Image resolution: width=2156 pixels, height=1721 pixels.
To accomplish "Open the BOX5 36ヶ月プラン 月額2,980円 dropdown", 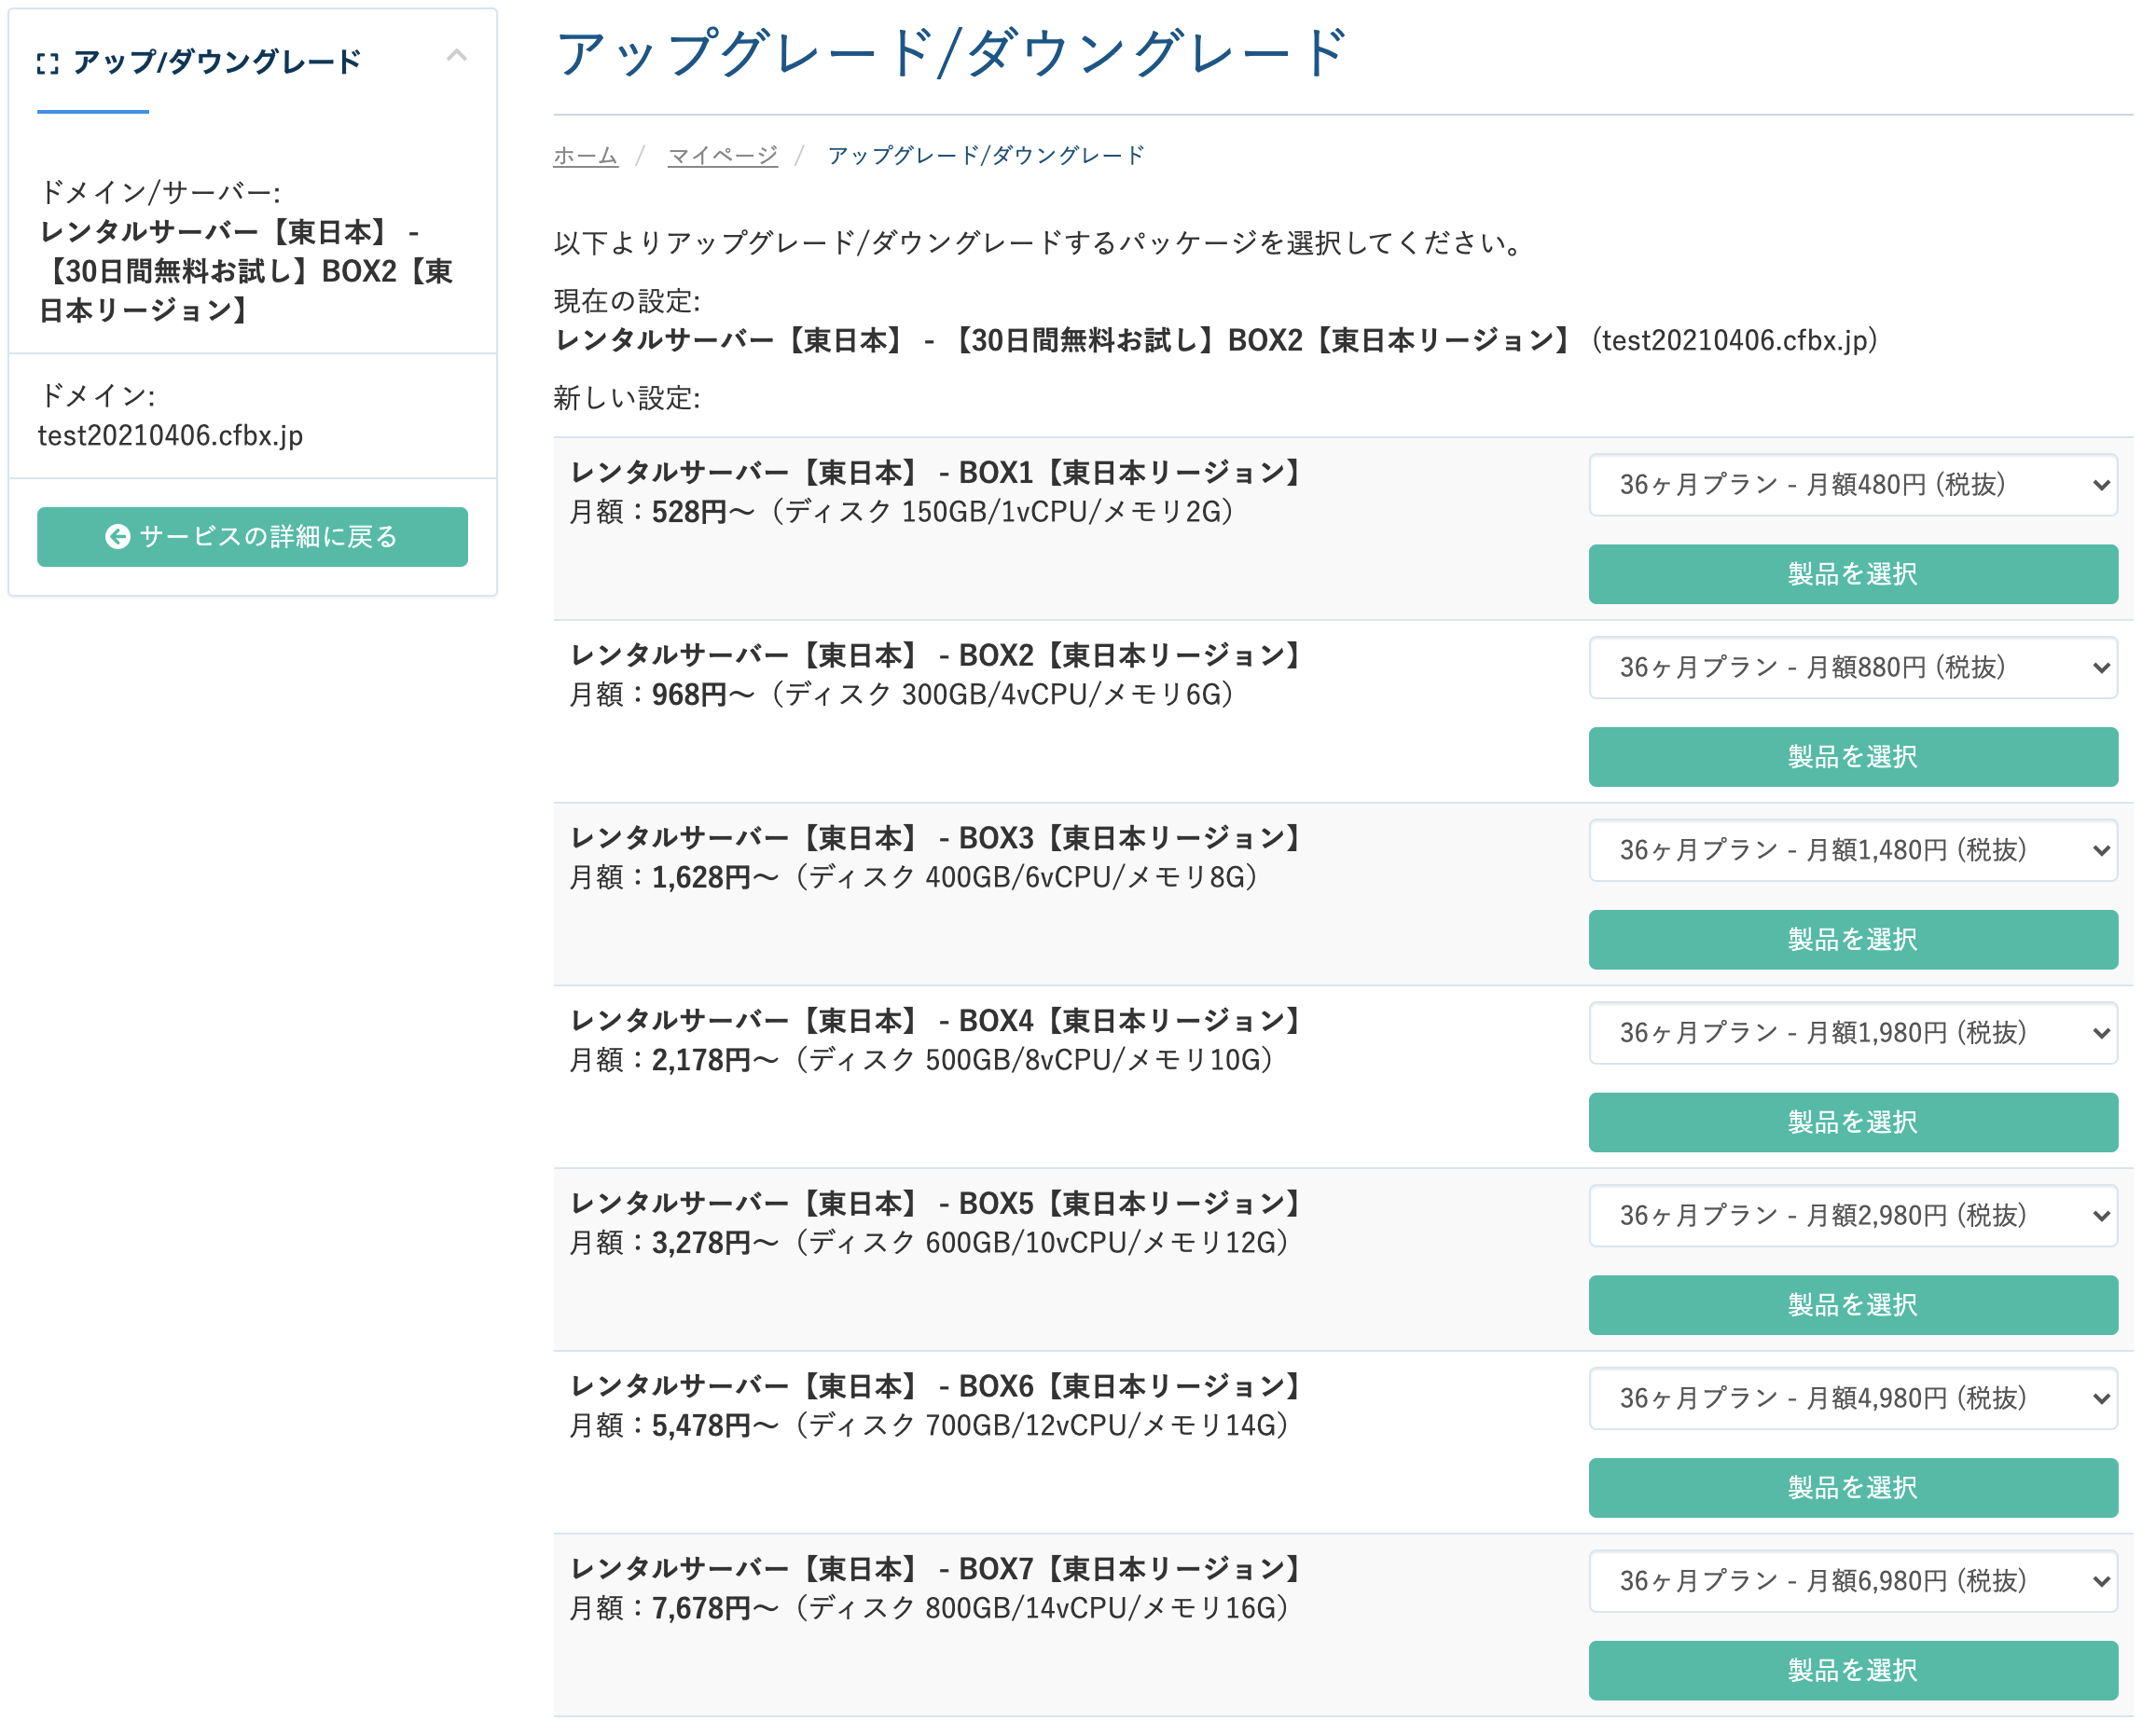I will (1852, 1217).
